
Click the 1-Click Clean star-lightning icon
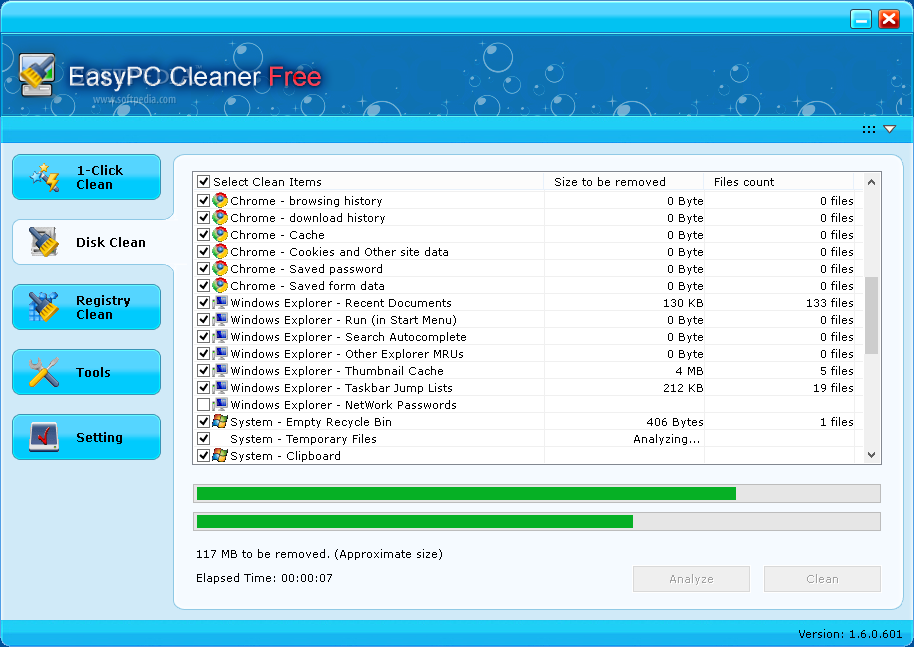point(45,177)
